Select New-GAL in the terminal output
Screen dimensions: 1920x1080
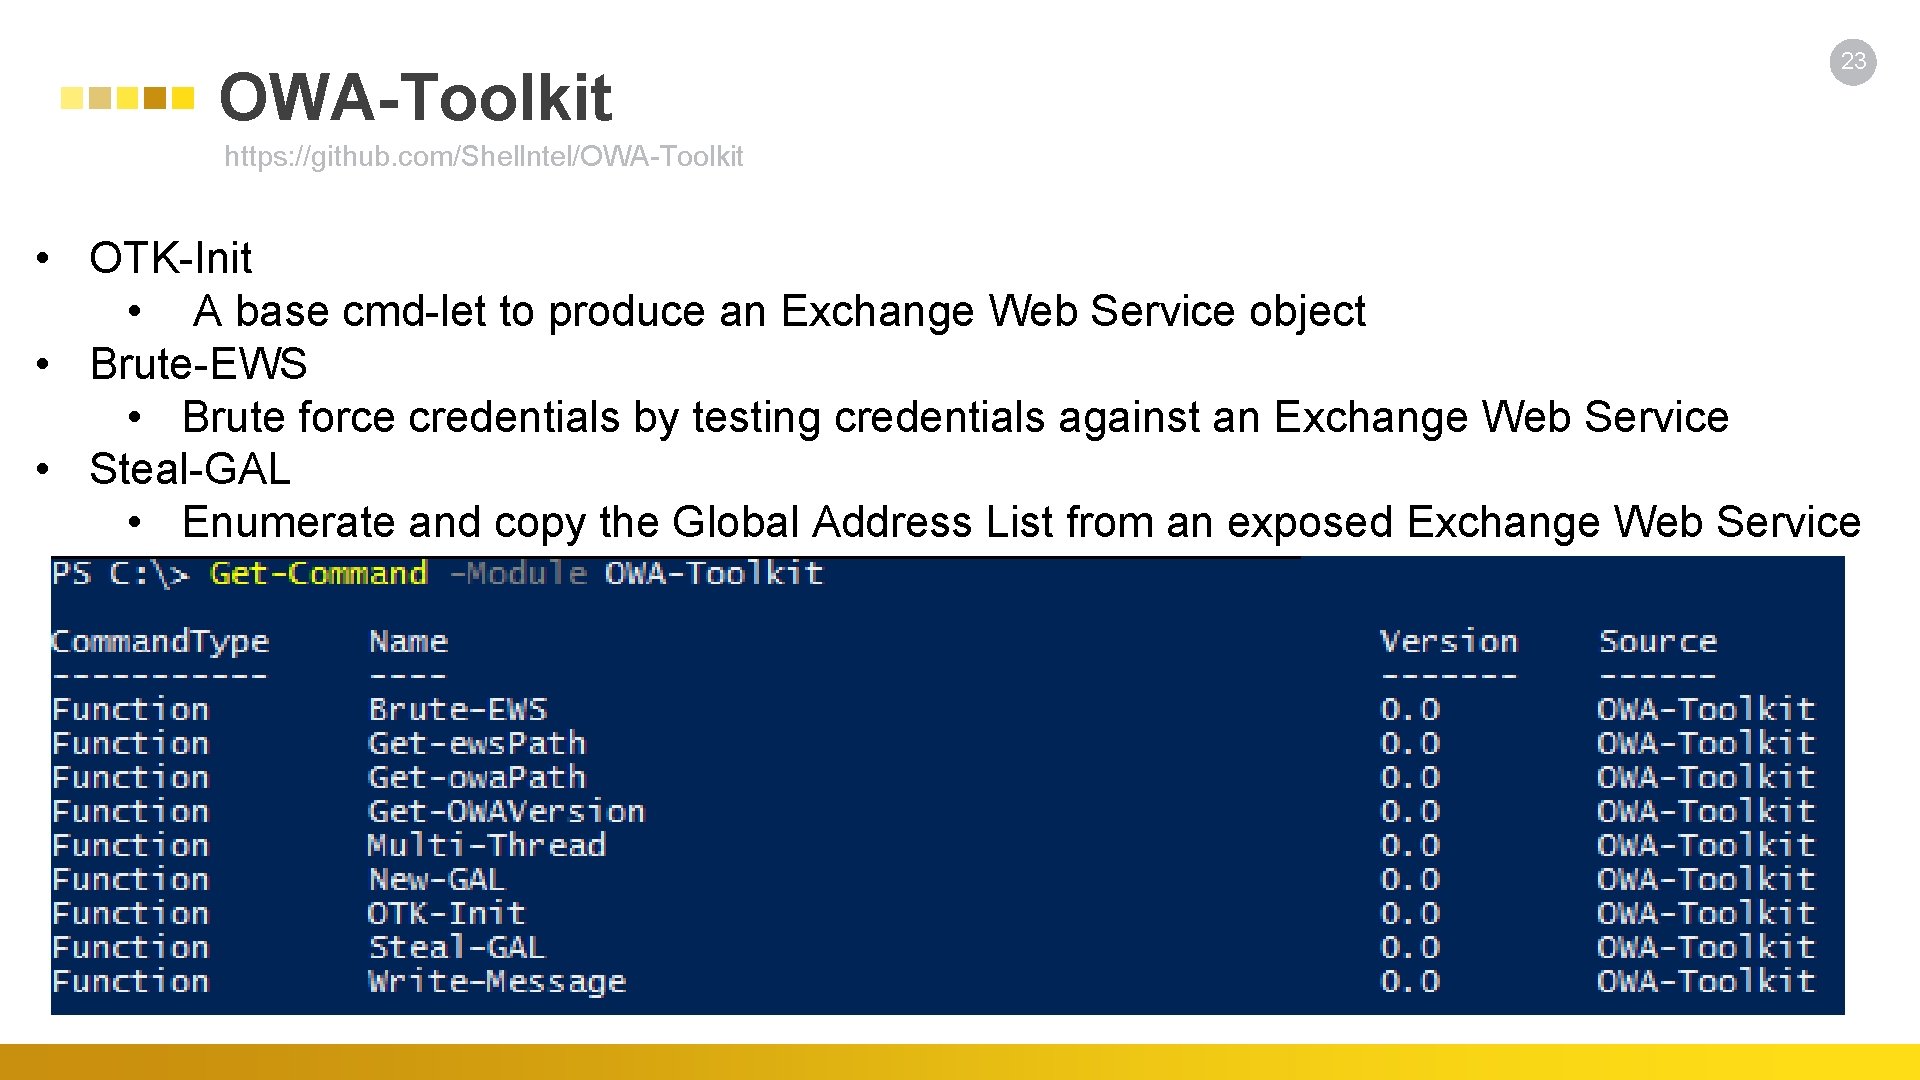point(437,880)
